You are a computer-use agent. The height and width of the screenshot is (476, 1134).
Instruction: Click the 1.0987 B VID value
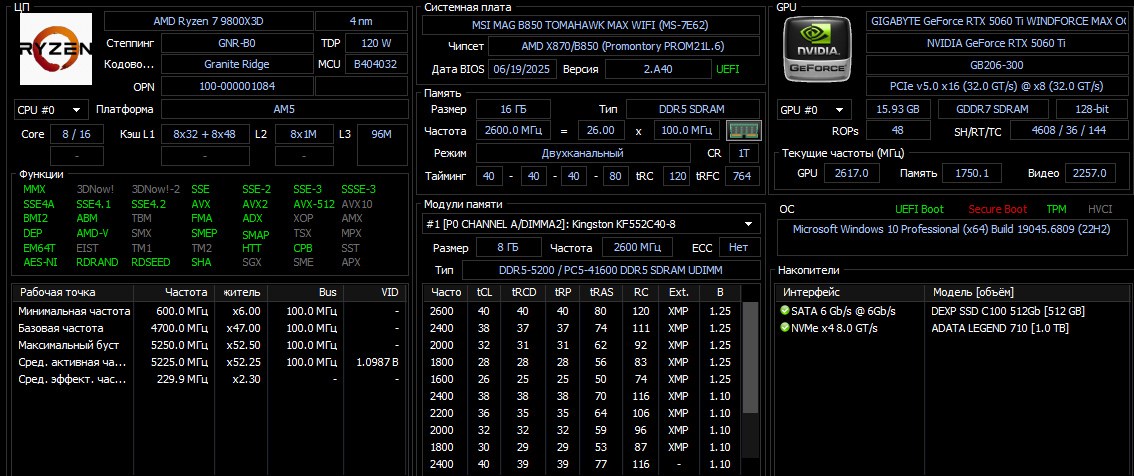coord(377,362)
